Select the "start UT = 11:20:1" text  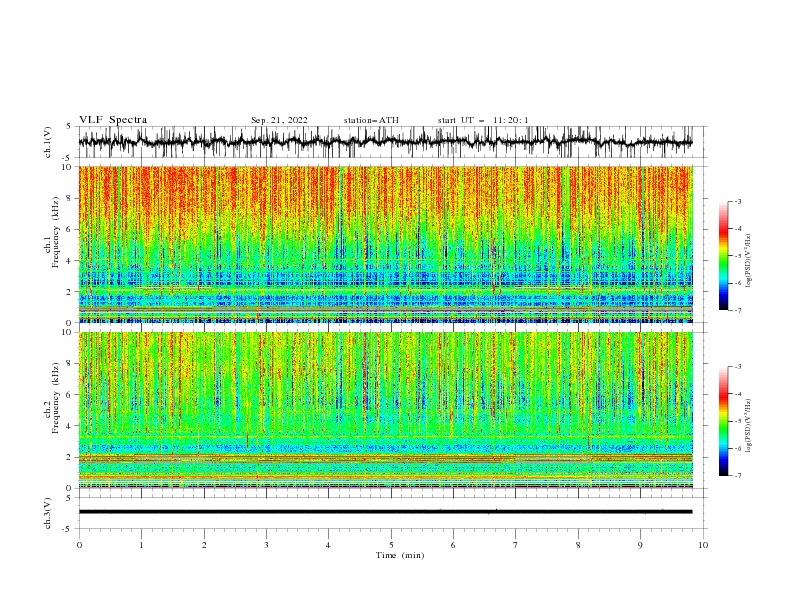[x=483, y=120]
